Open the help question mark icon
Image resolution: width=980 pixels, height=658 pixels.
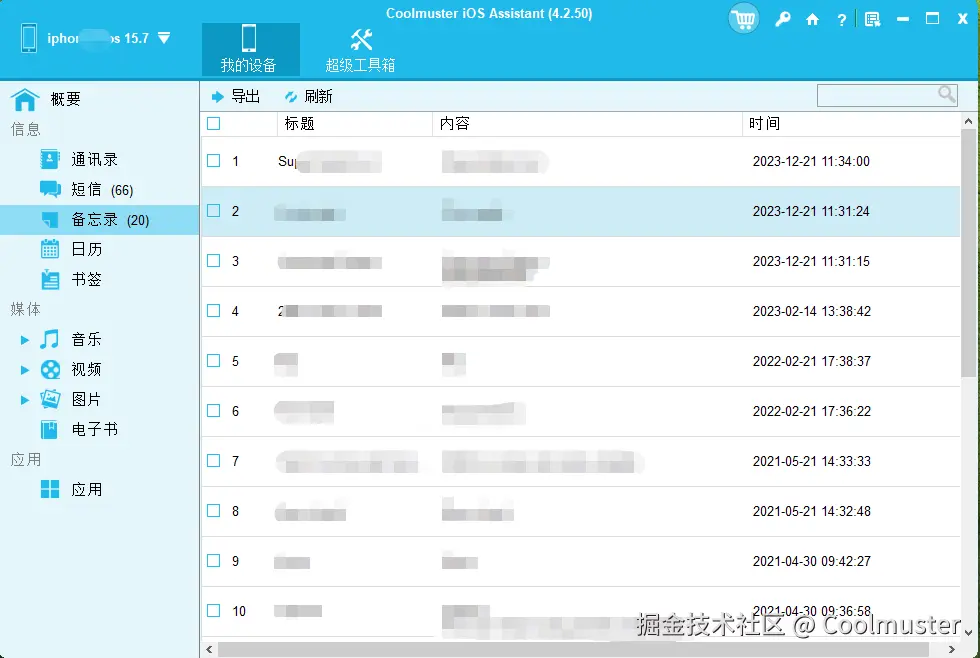coord(841,19)
